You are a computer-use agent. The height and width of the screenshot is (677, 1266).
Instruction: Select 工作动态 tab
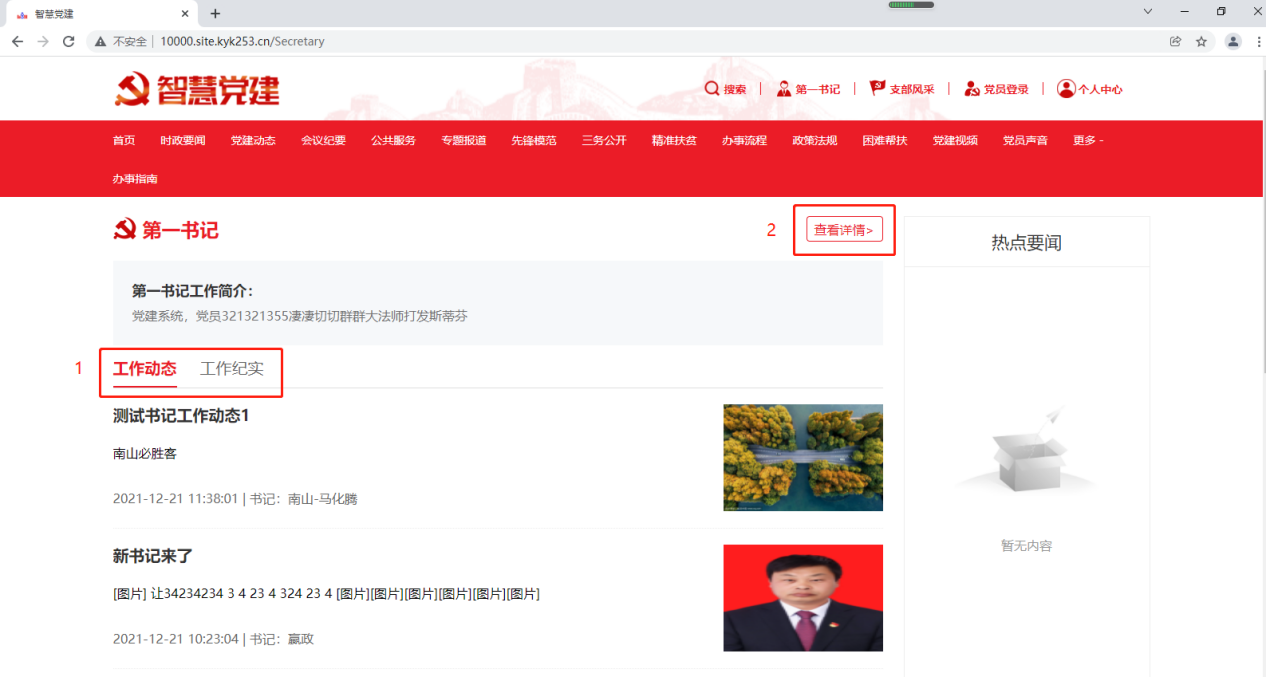pyautogui.click(x=145, y=369)
